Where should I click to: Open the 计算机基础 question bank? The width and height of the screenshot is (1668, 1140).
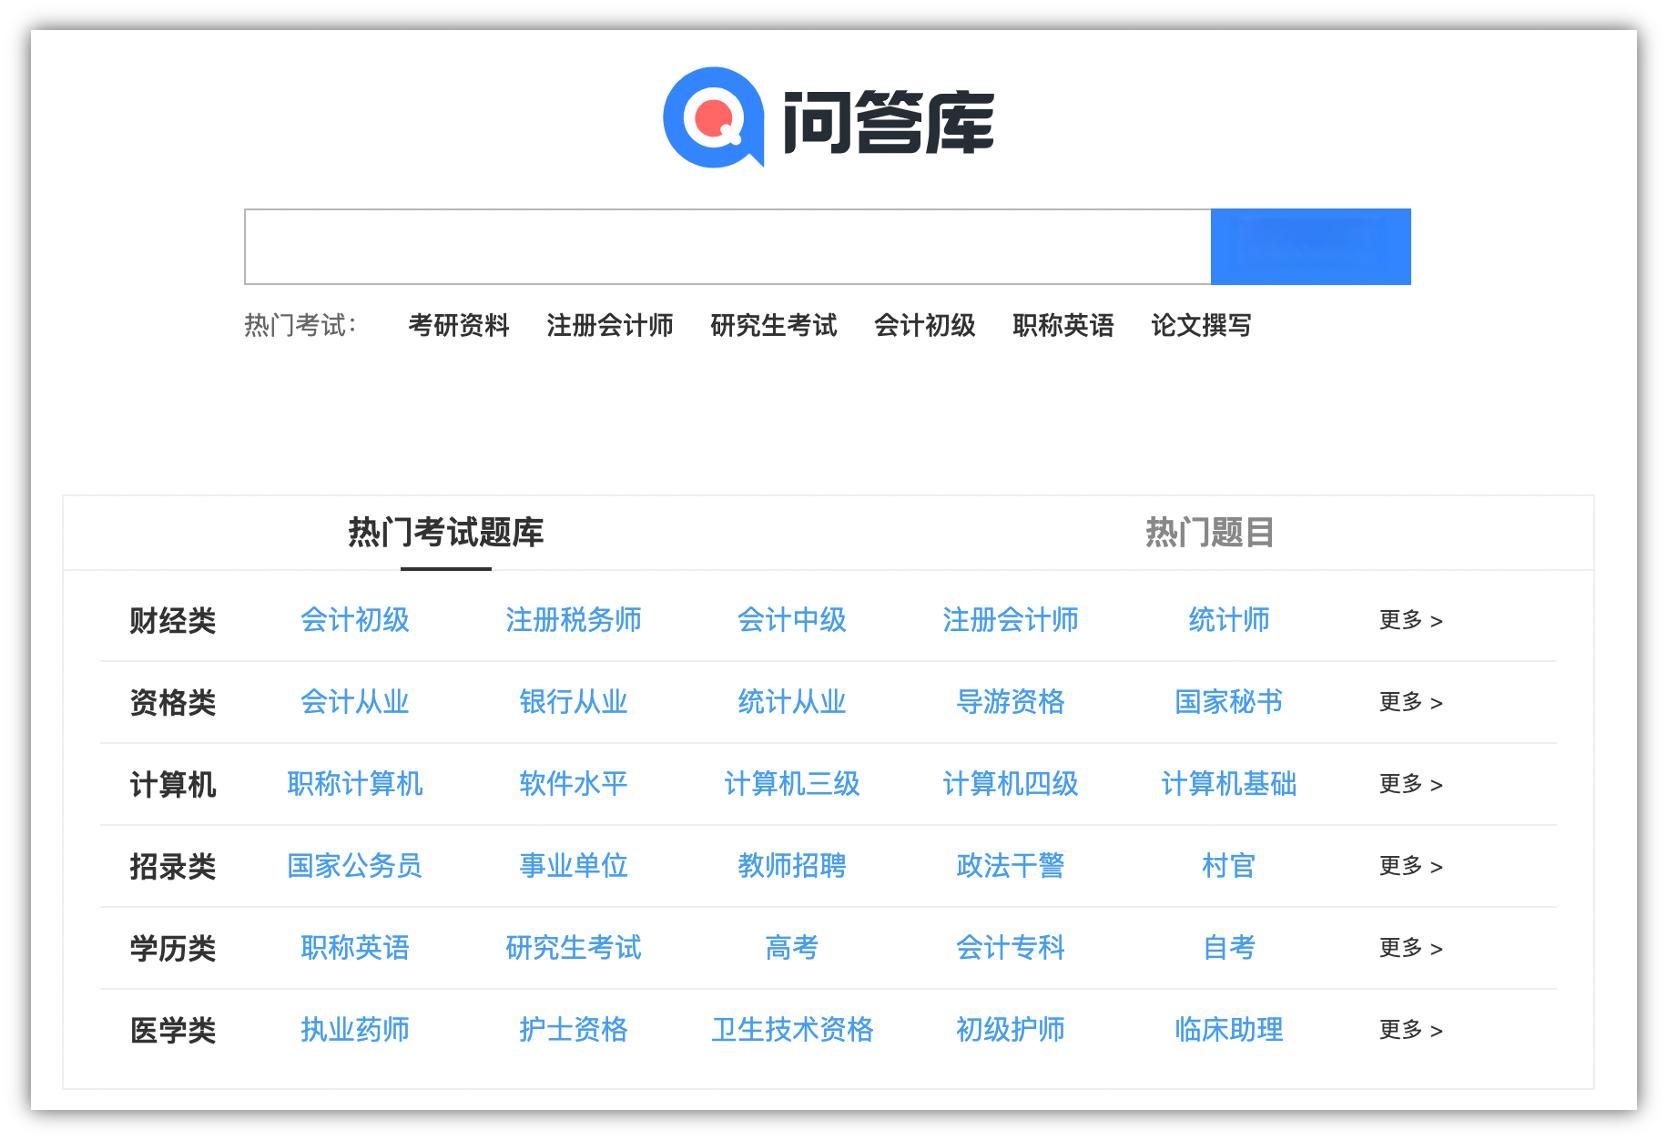point(1229,784)
